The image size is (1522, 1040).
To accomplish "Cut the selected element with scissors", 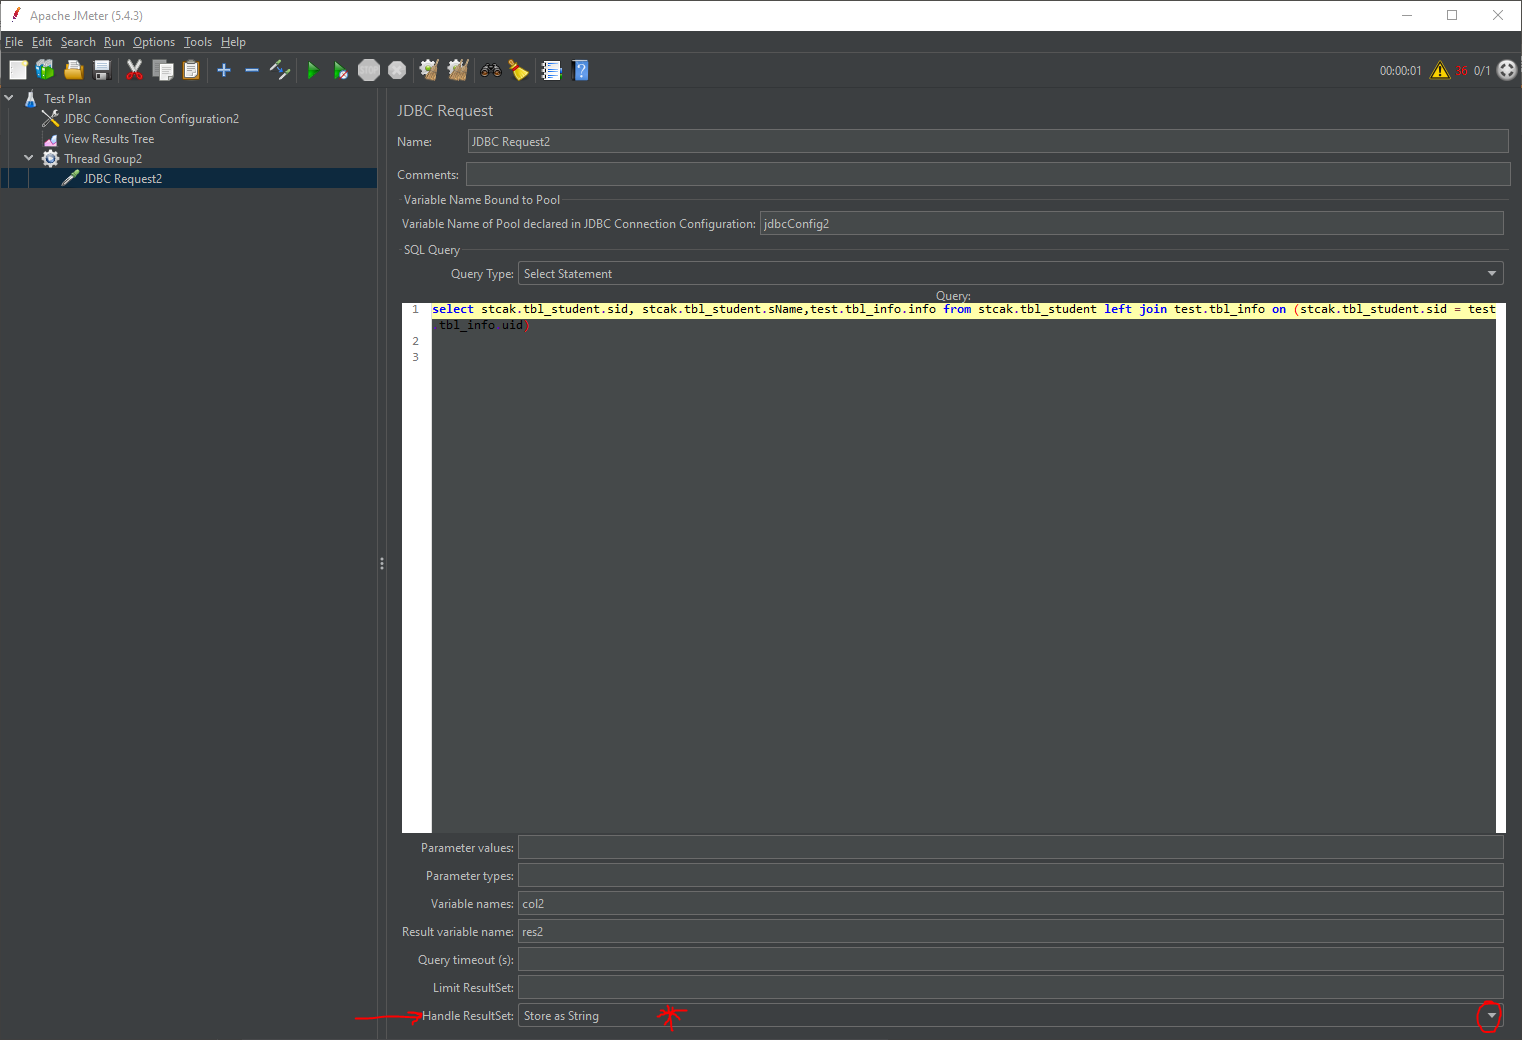I will 134,70.
